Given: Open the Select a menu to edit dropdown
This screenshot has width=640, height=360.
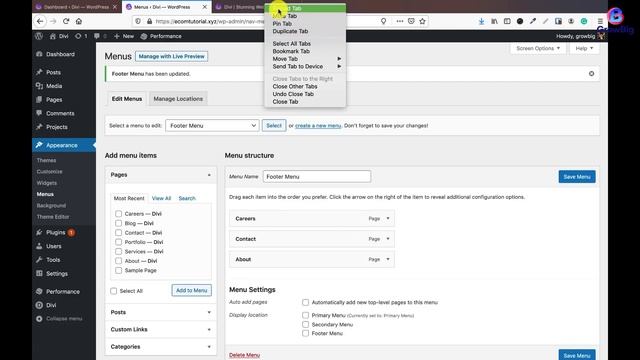Looking at the screenshot, I should pyautogui.click(x=212, y=125).
